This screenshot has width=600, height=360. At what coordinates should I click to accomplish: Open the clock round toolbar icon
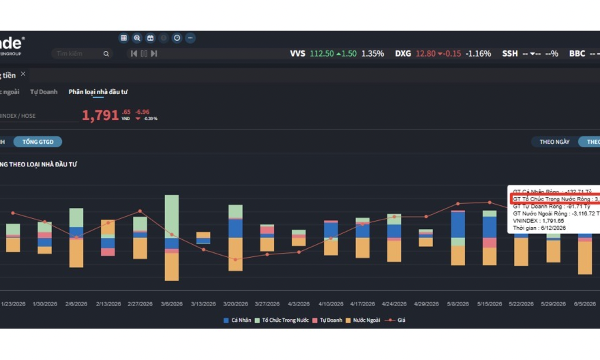coord(177,38)
